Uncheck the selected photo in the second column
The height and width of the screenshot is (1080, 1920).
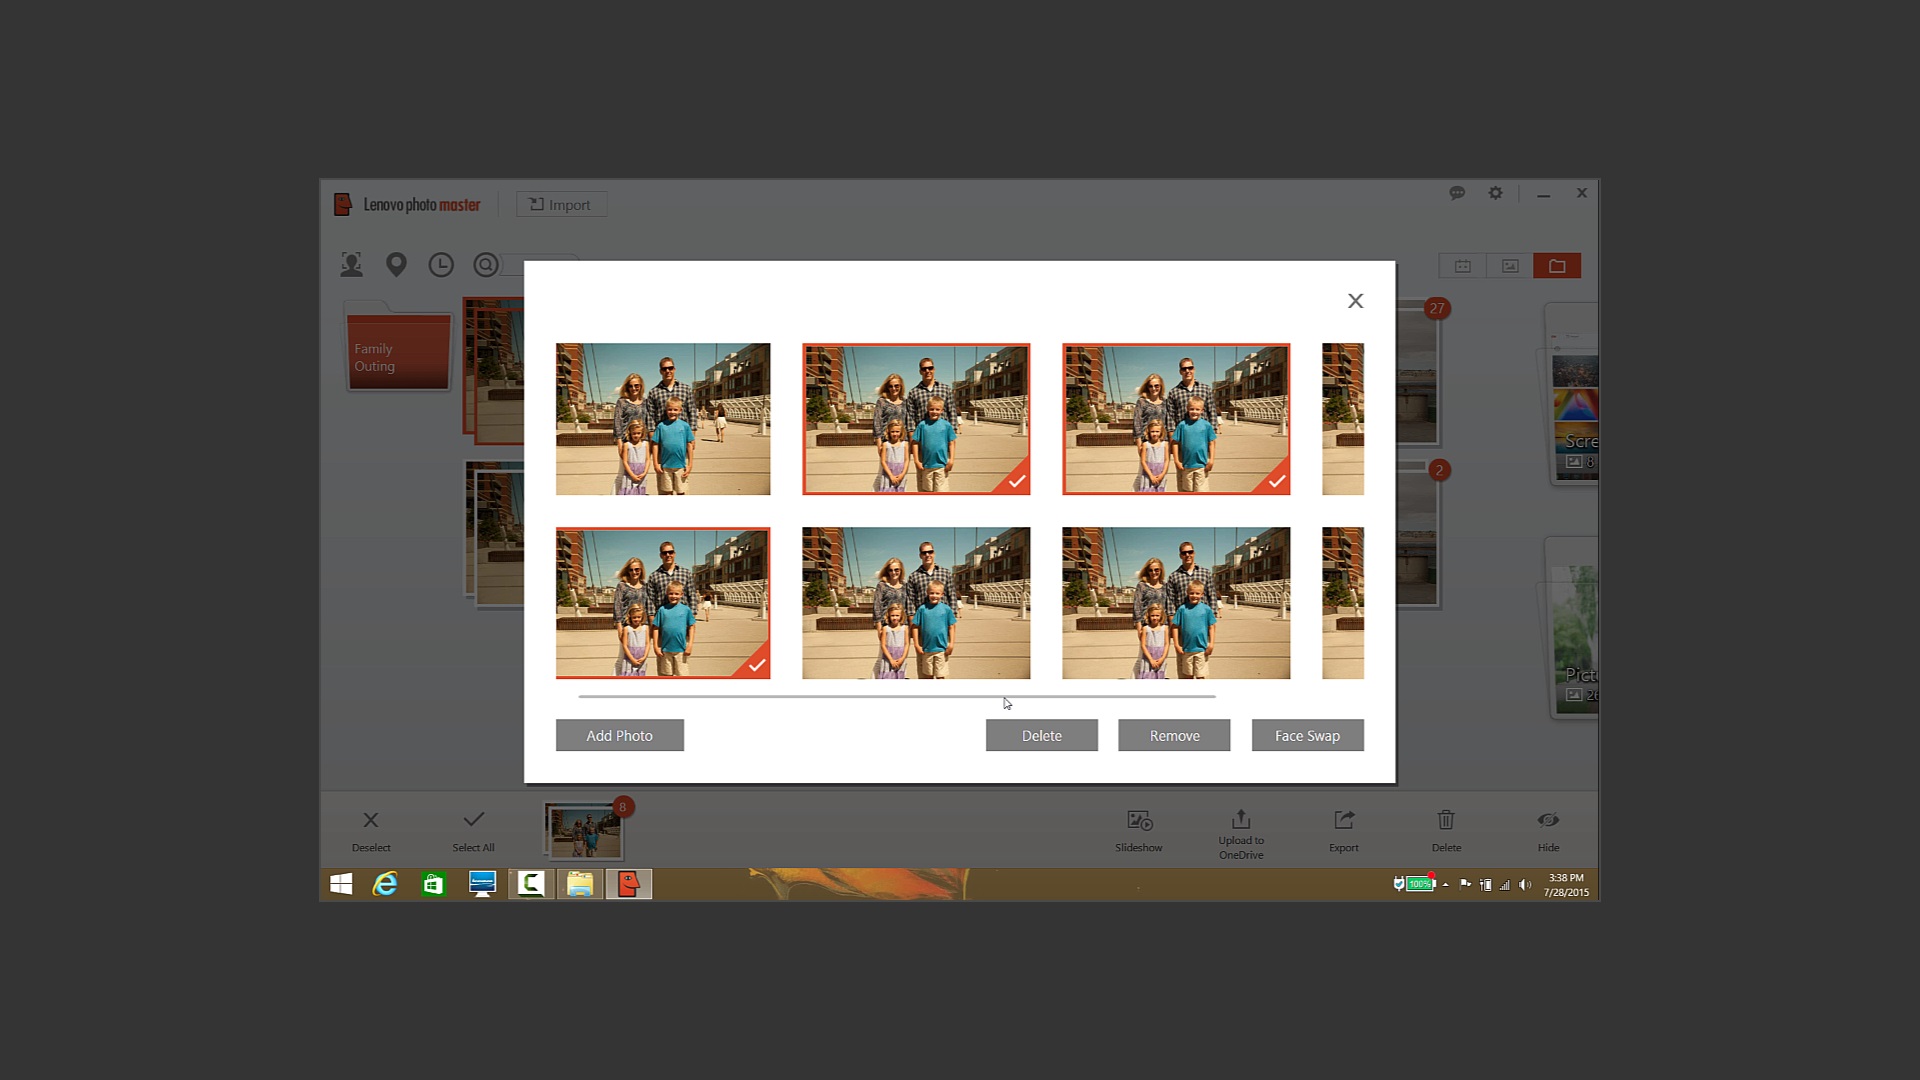click(1017, 481)
